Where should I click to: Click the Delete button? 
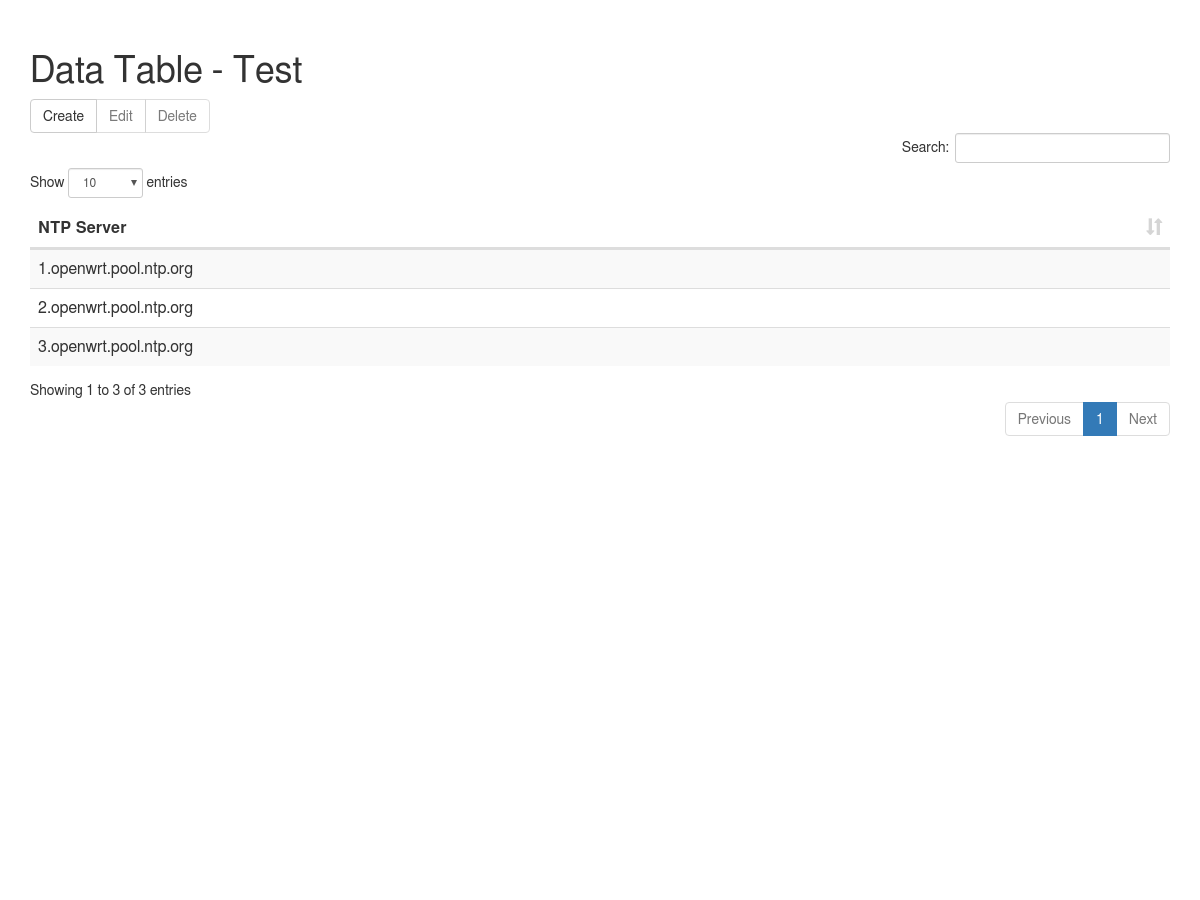177,116
